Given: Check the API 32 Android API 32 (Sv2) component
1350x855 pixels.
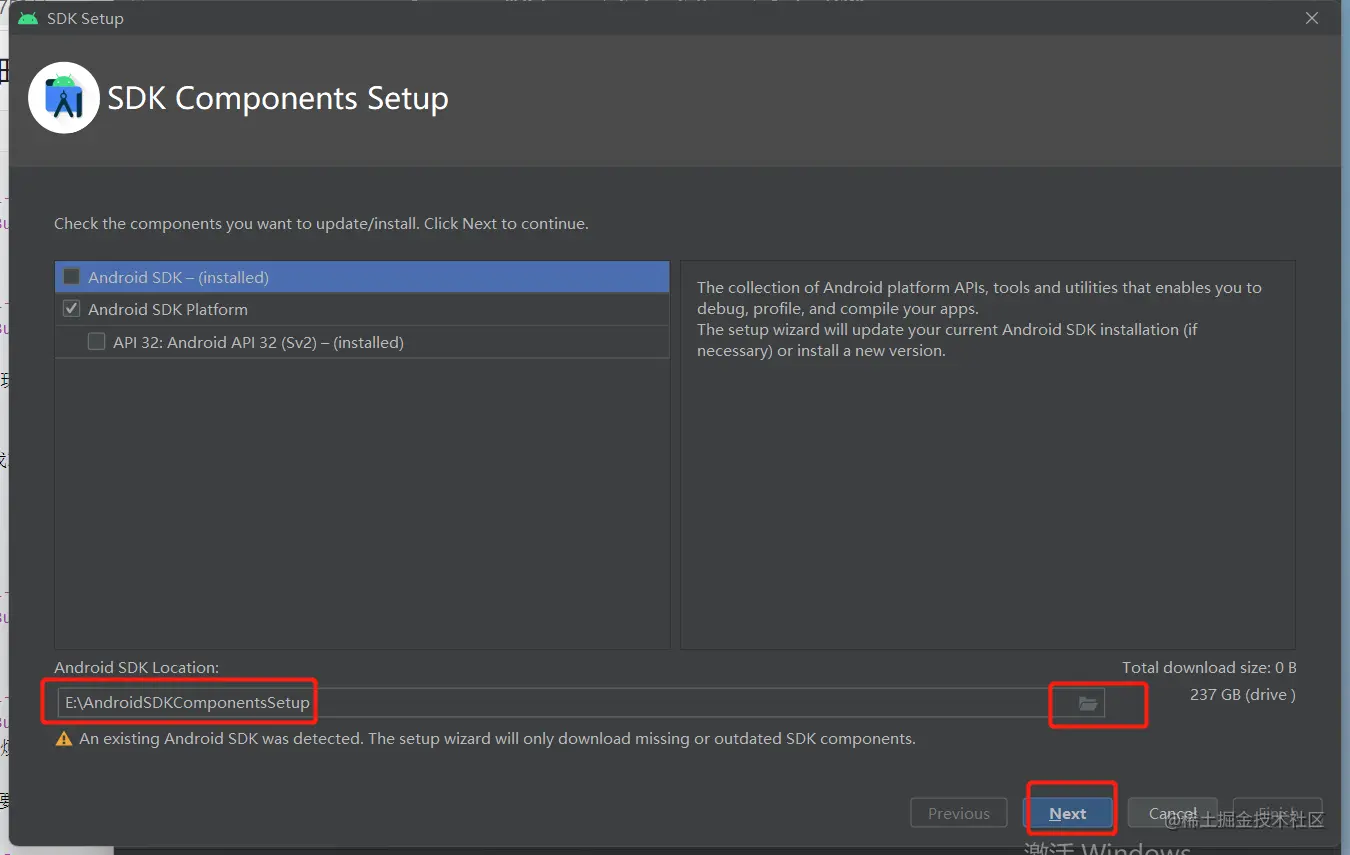Looking at the screenshot, I should [96, 341].
